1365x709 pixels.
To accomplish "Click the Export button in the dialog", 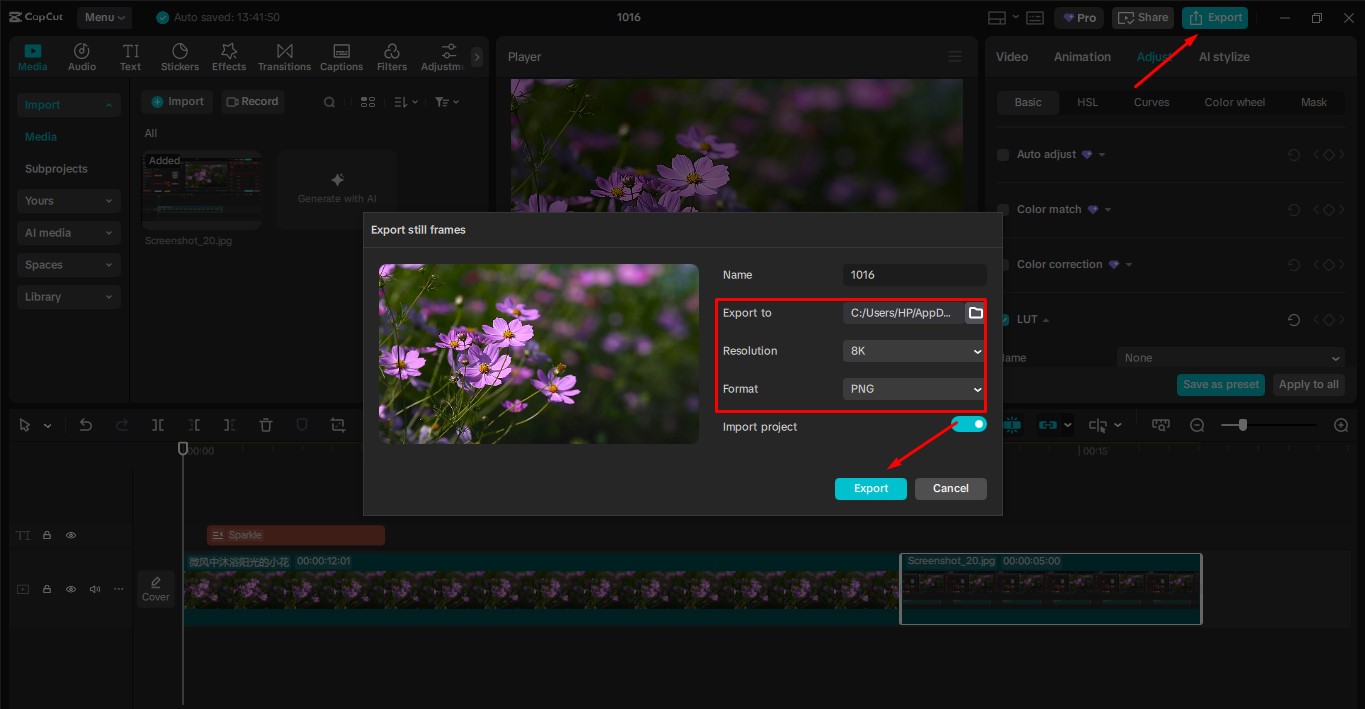I will click(x=870, y=489).
